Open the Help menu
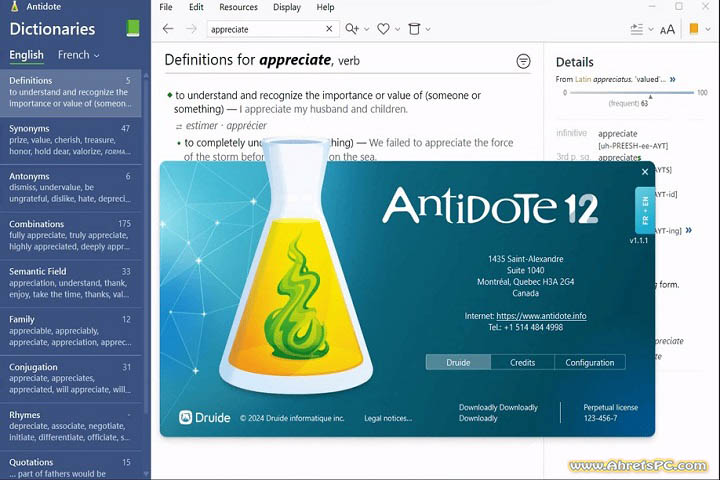Screen dimensions: 720x480 tap(325, 7)
